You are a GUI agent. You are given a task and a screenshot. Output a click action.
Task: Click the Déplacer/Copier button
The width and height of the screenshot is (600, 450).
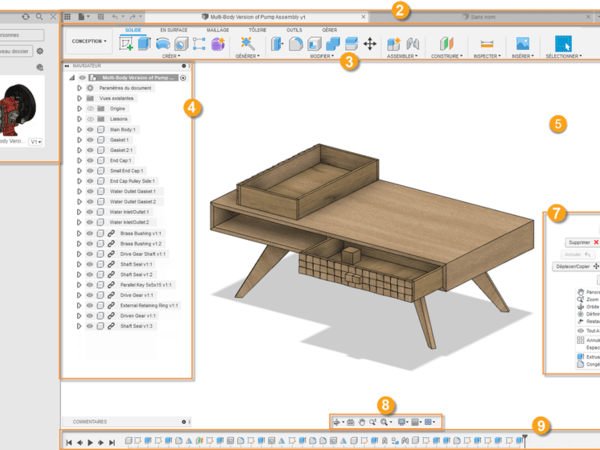pos(576,266)
